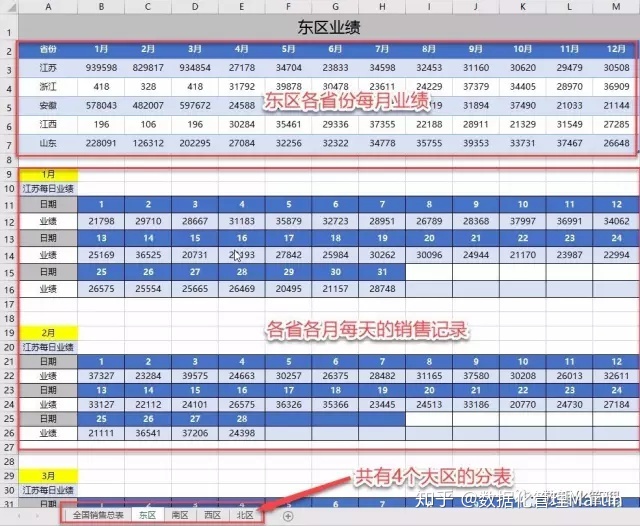Select row 8 header number

[x=9, y=160]
